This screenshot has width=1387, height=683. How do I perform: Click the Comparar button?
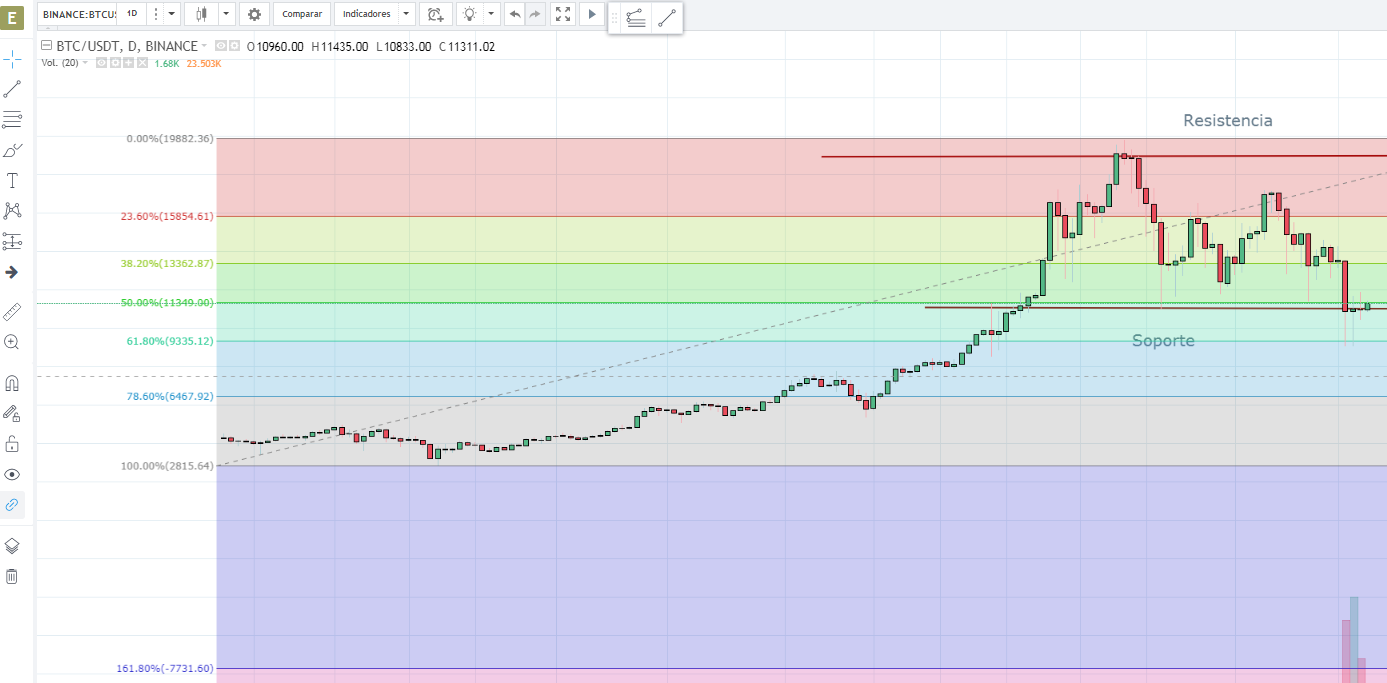[302, 14]
